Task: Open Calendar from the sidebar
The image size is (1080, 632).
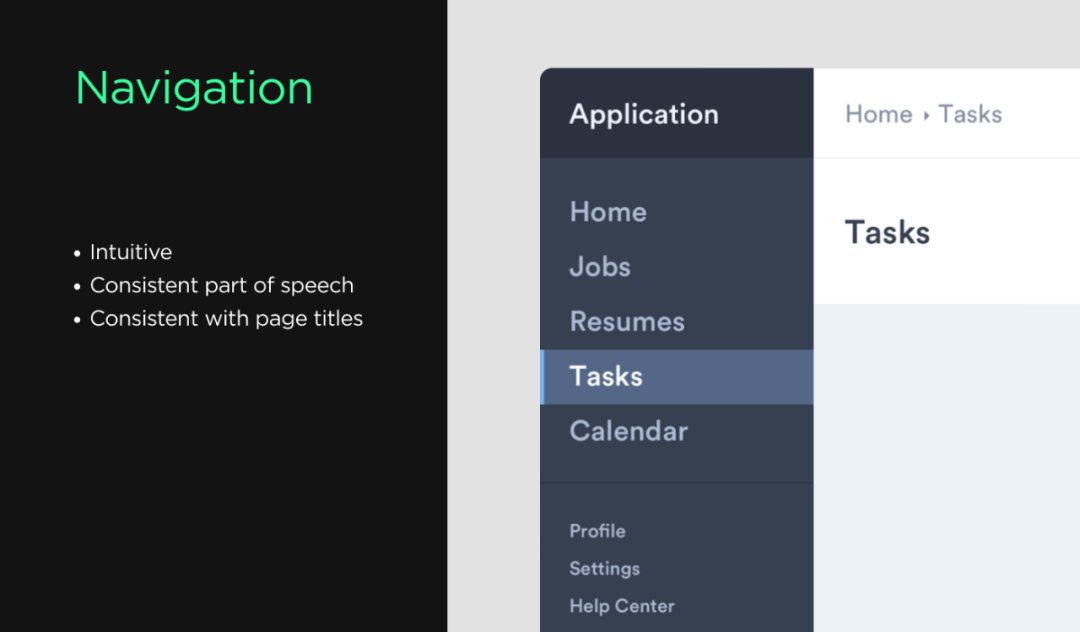Action: point(628,432)
